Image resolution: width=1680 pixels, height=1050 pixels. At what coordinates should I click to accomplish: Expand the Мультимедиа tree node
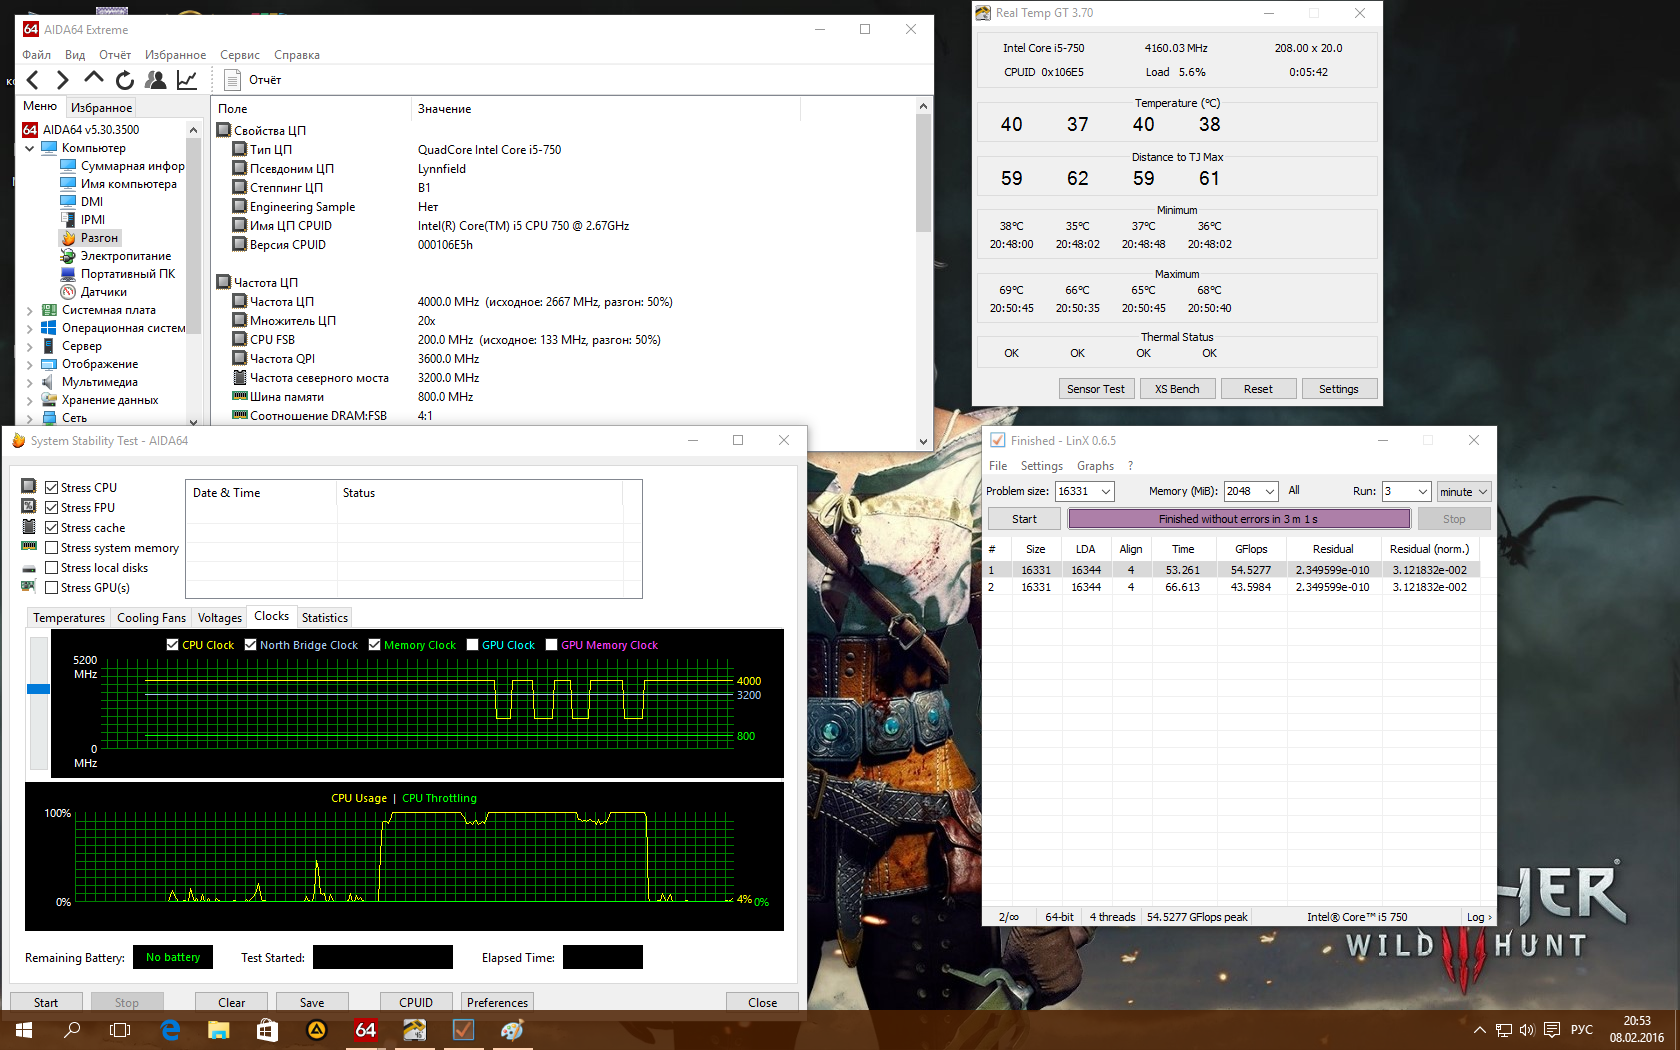(x=30, y=382)
